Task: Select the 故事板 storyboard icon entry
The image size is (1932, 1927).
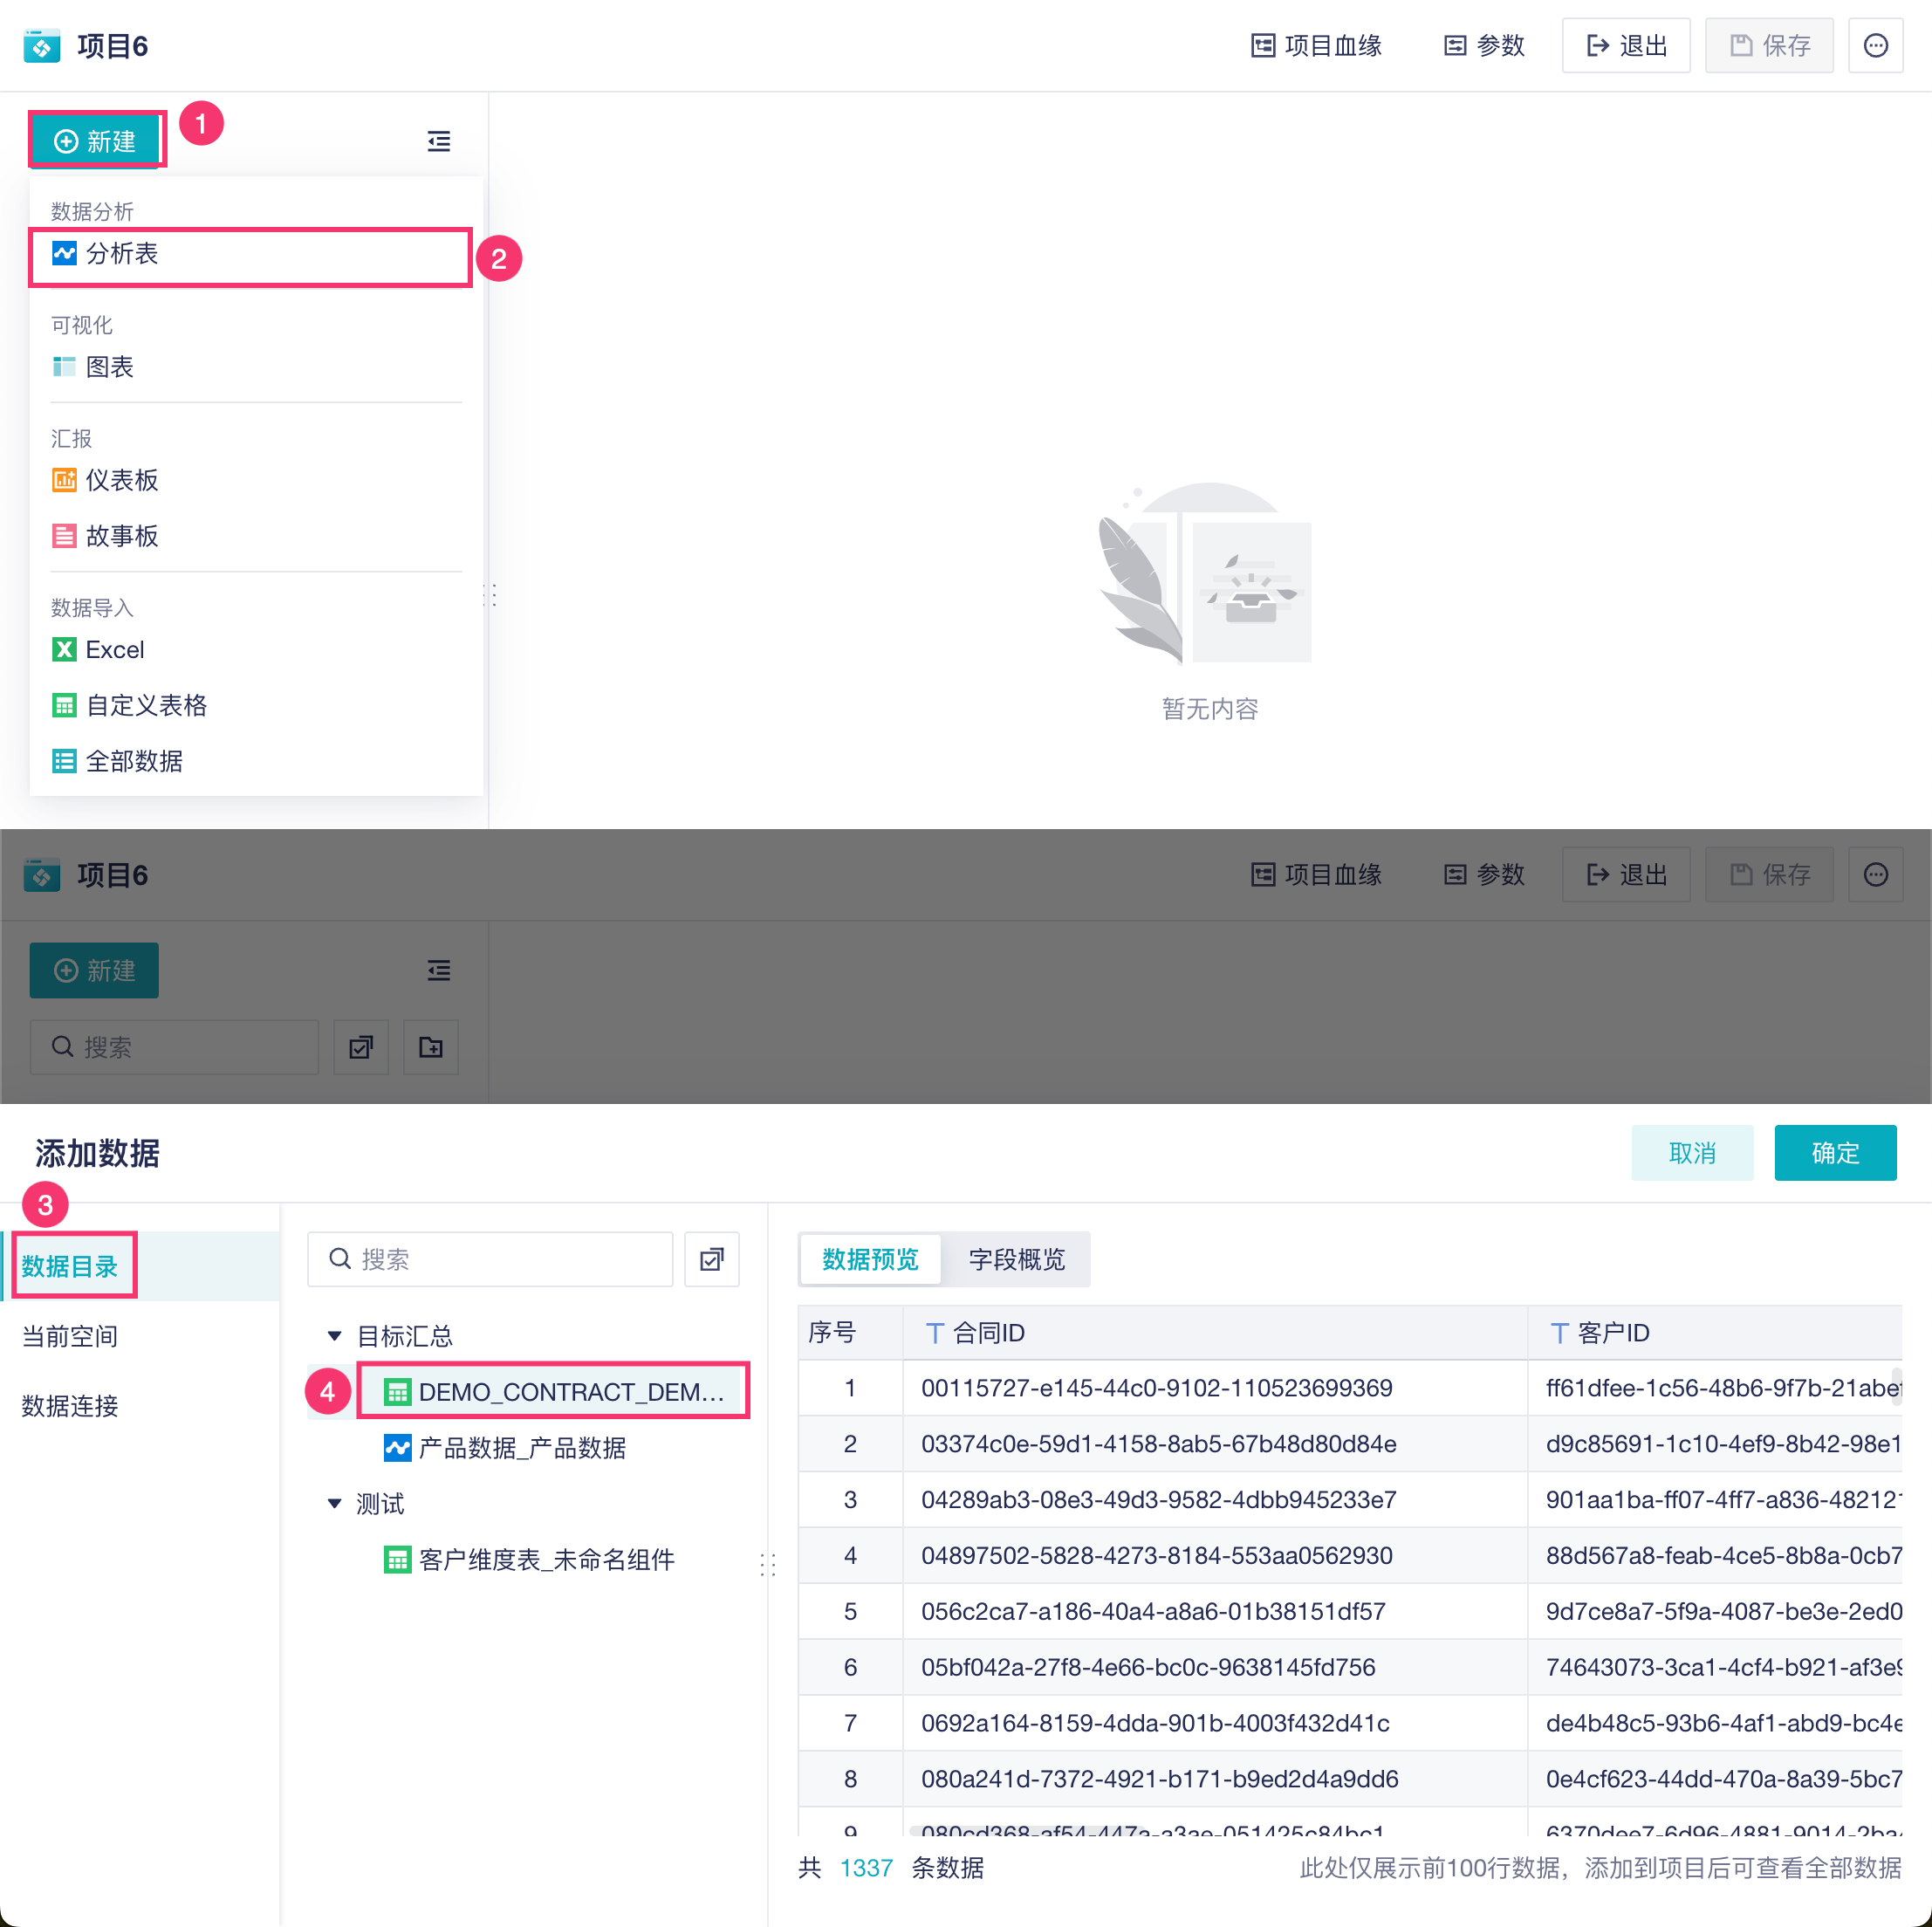Action: pos(65,536)
